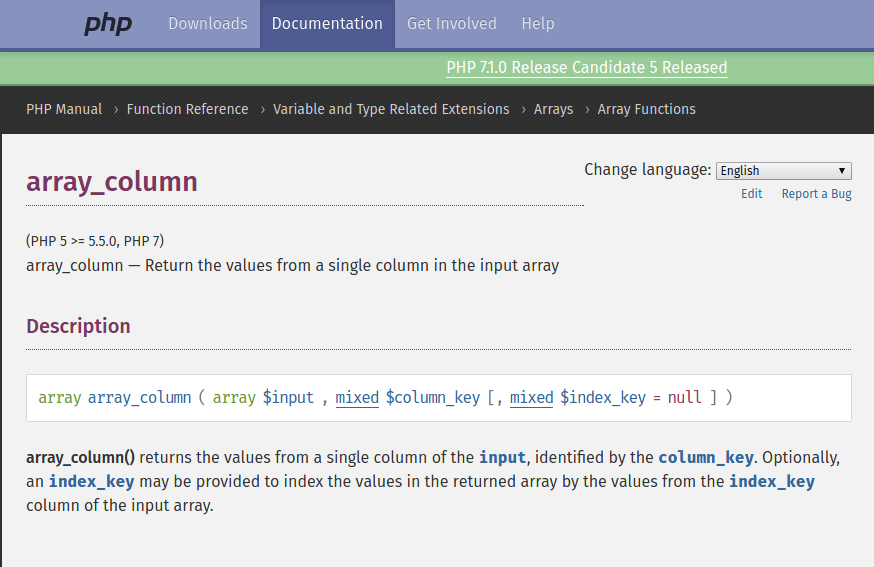Image resolution: width=874 pixels, height=567 pixels.
Task: Click the $index_key parameter in the signature
Action: pos(603,398)
